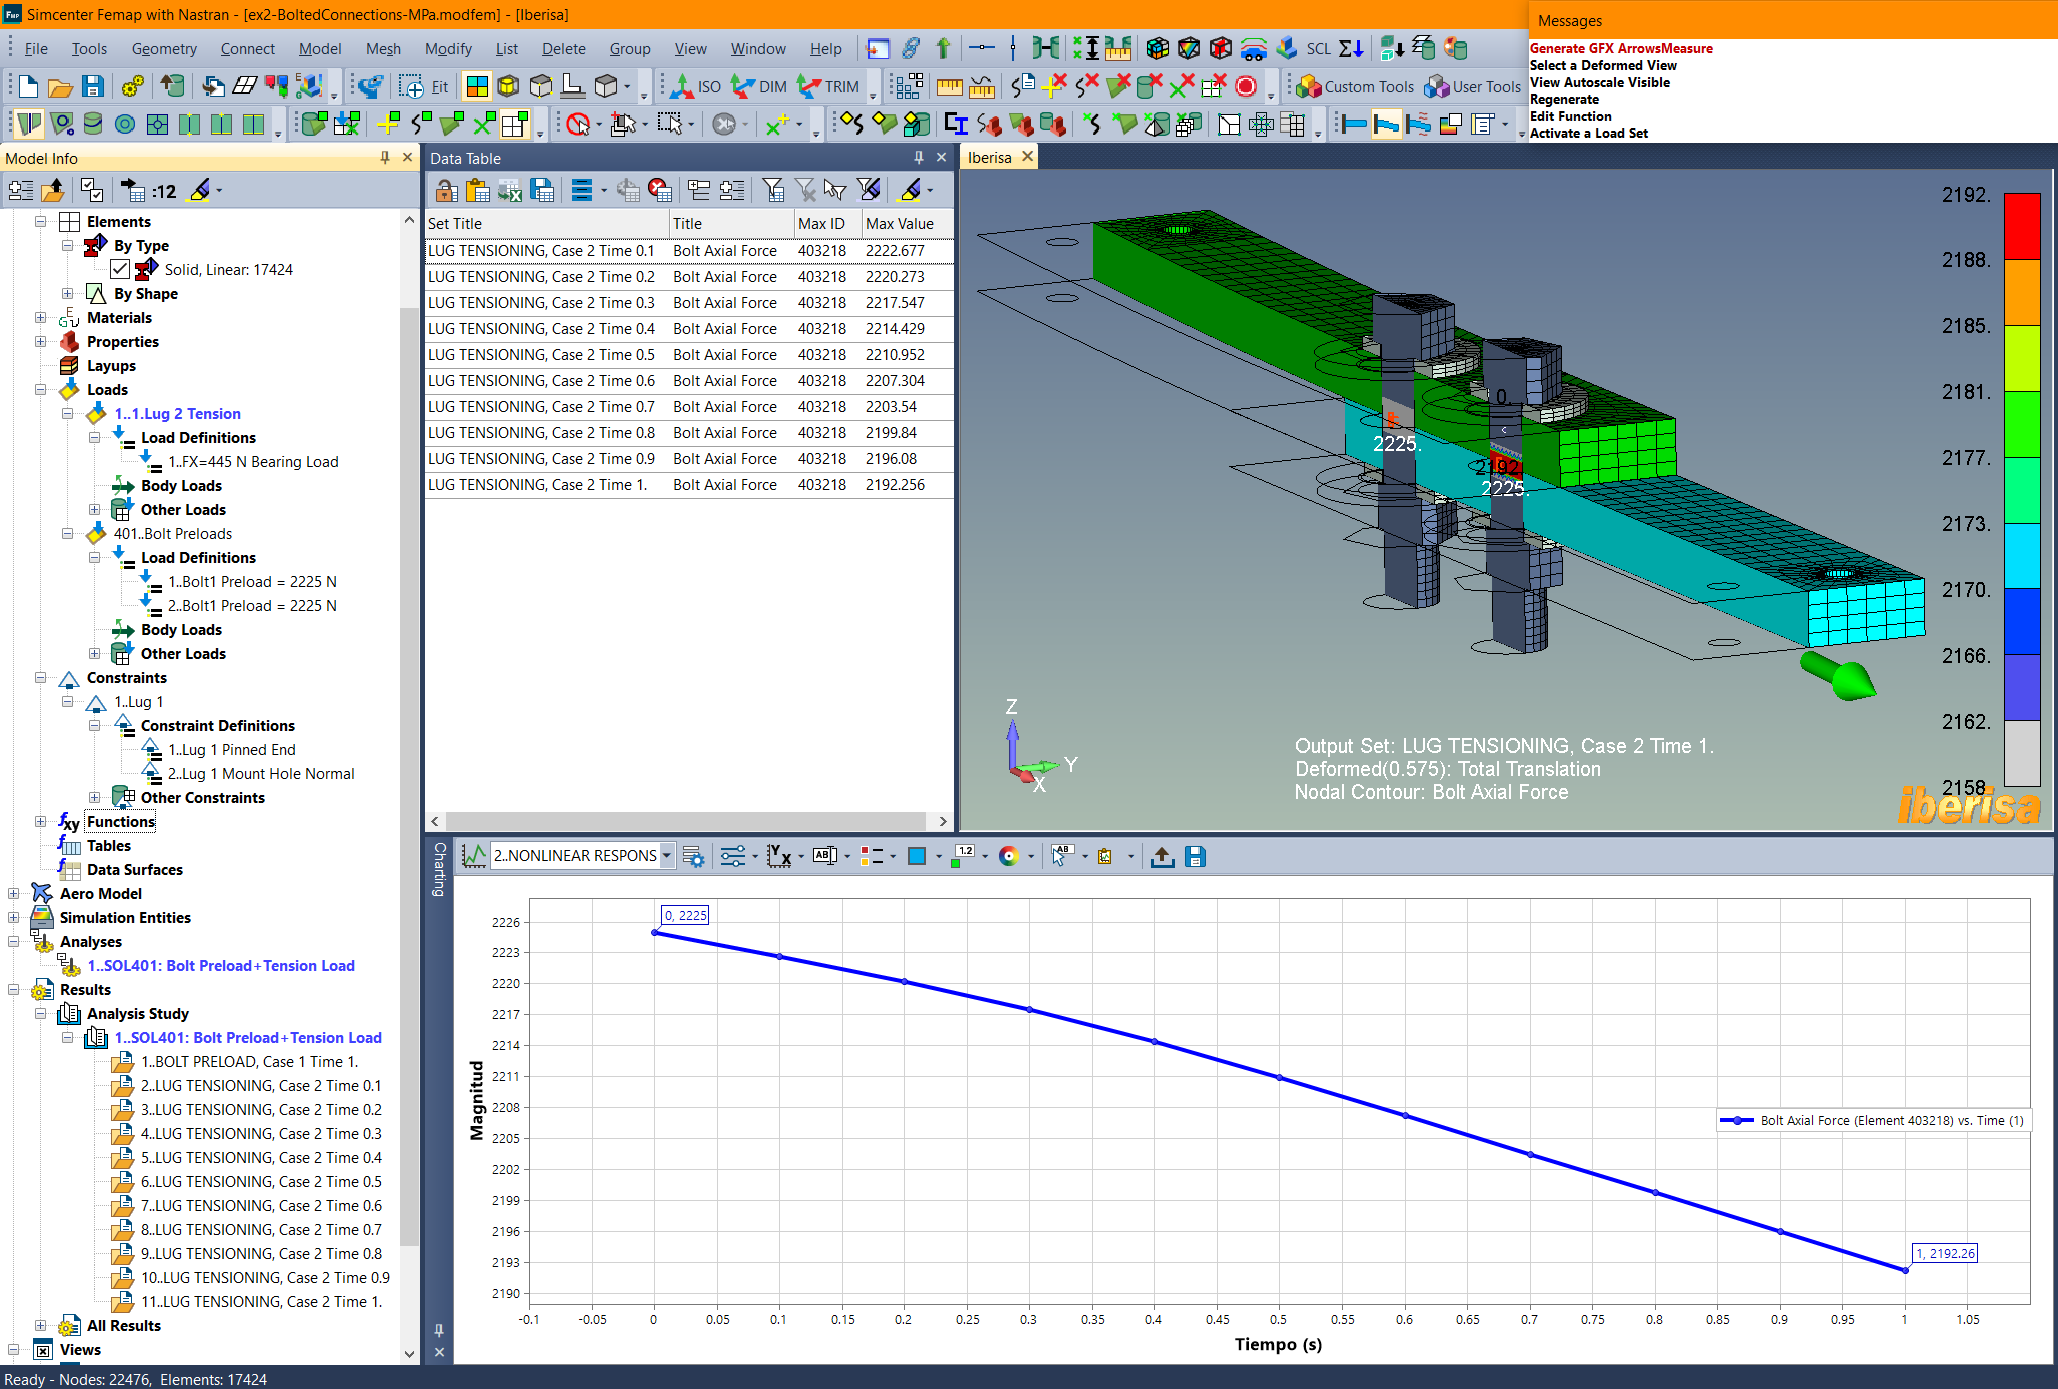2058x1389 pixels.
Task: Expand the All Results tree node
Action: 41,1326
